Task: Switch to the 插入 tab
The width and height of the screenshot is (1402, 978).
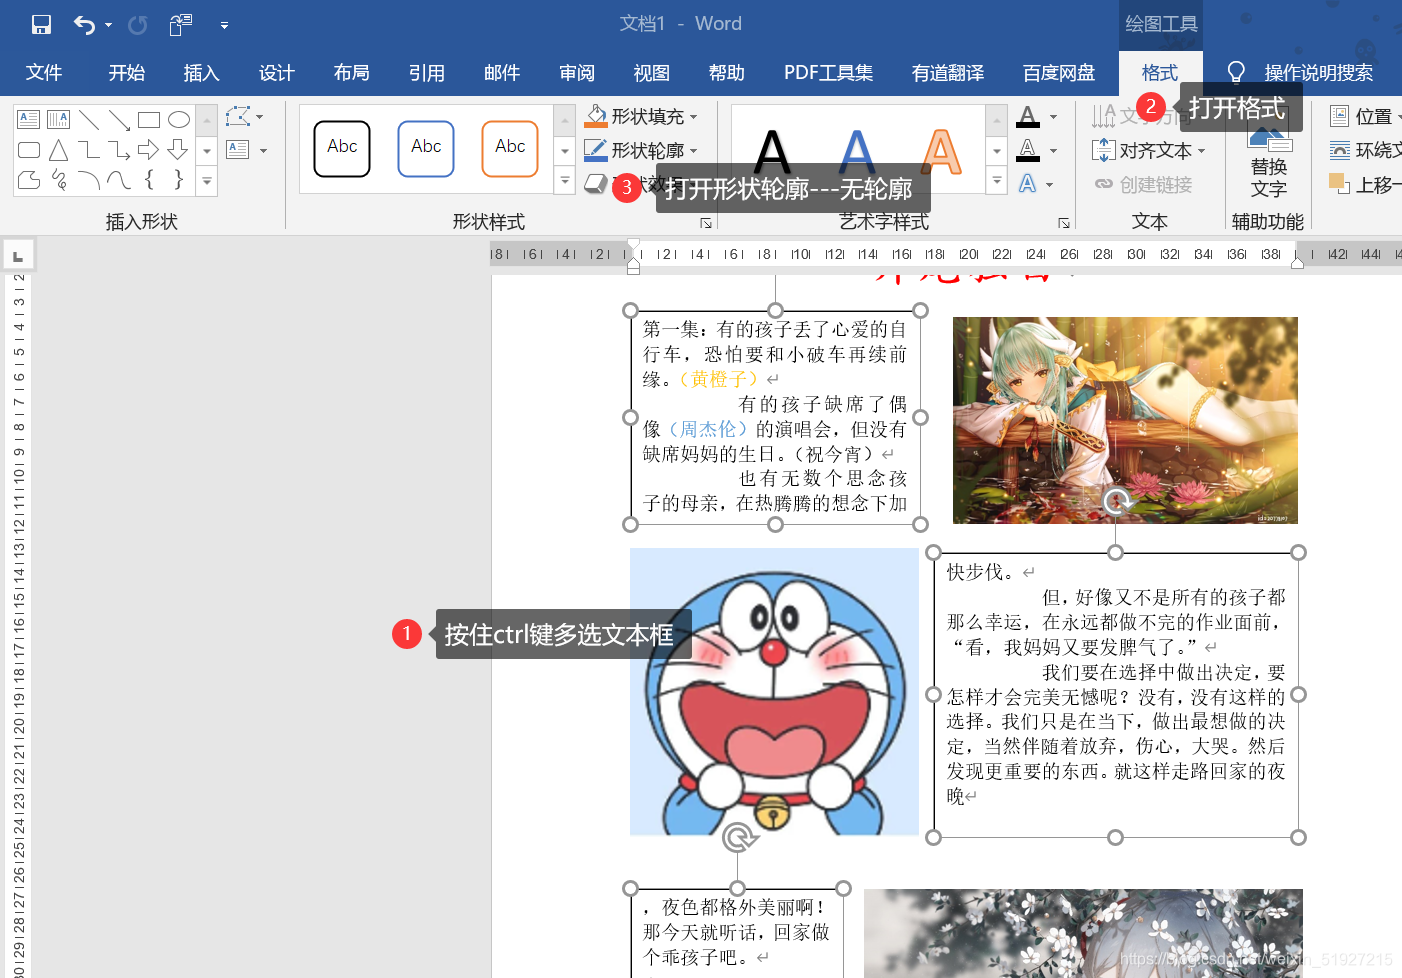Action: click(201, 73)
